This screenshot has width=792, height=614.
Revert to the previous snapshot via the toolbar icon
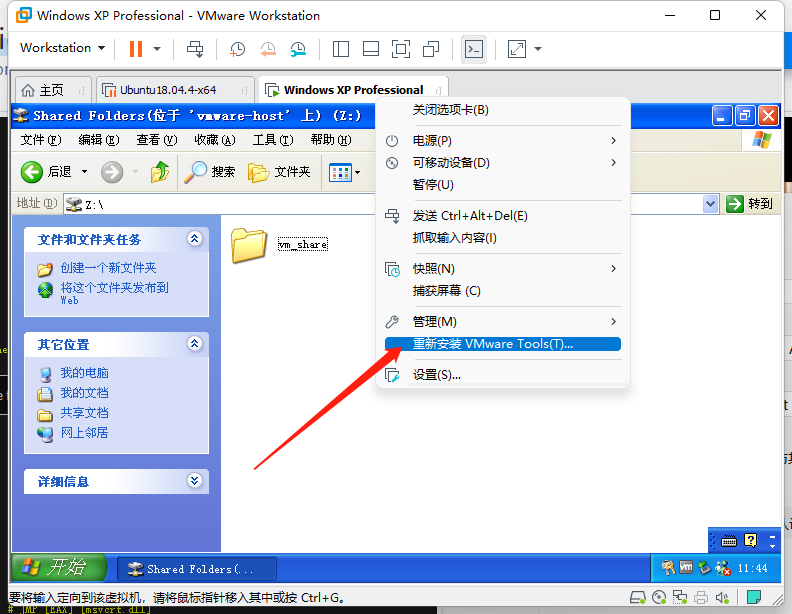coord(268,49)
